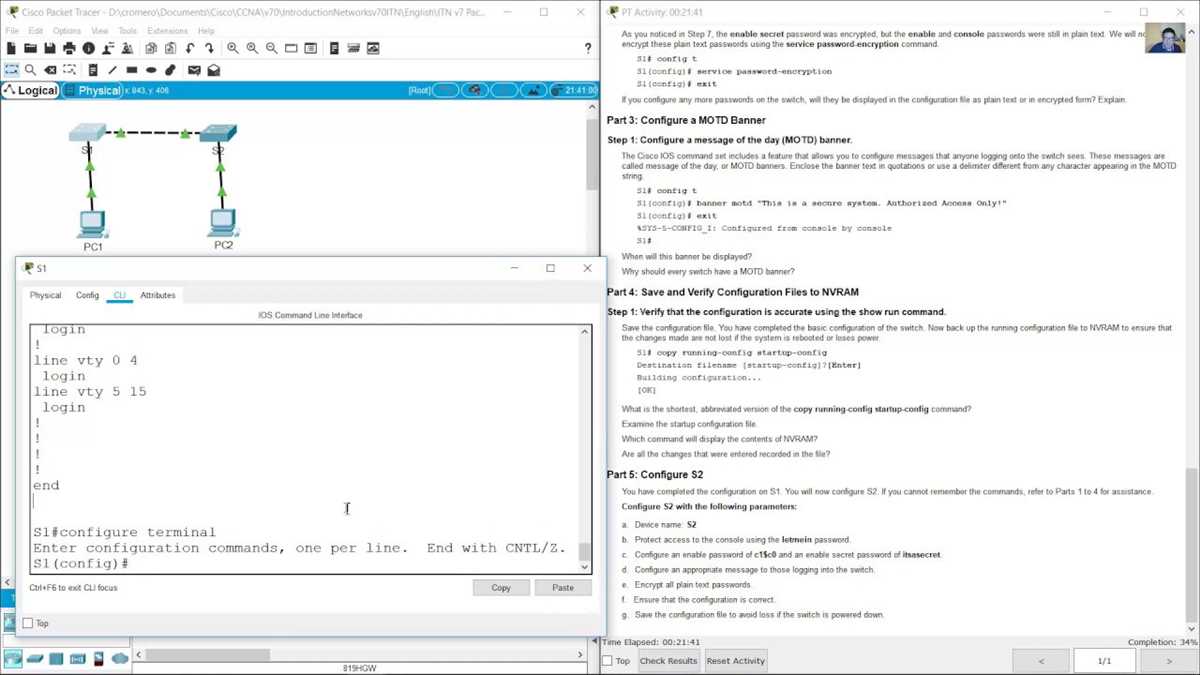This screenshot has width=1200, height=675.
Task: Click the Redo arrow icon
Action: (209, 48)
